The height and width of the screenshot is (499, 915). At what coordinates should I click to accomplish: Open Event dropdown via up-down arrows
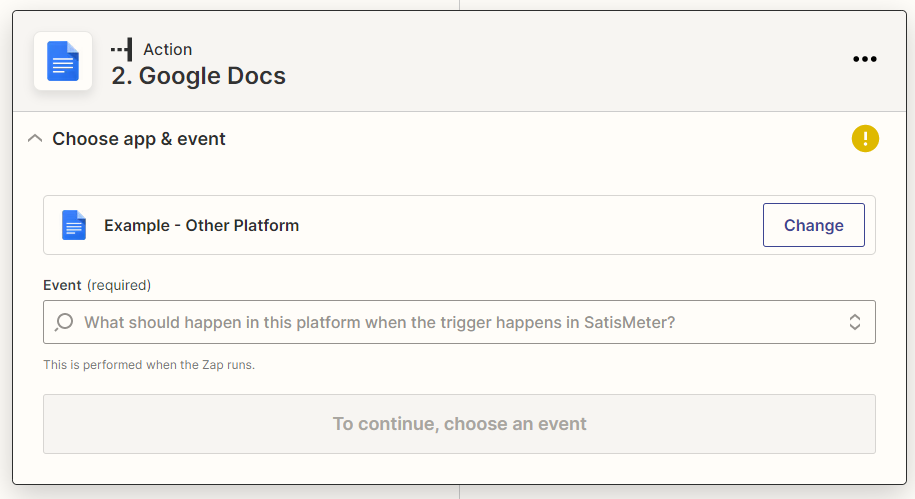point(854,322)
